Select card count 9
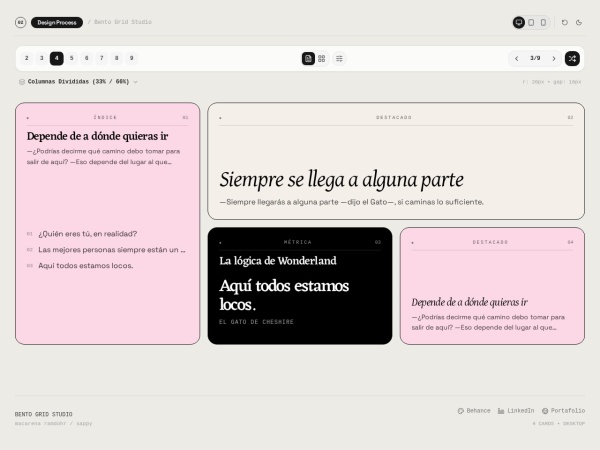The image size is (600, 450). click(x=131, y=58)
